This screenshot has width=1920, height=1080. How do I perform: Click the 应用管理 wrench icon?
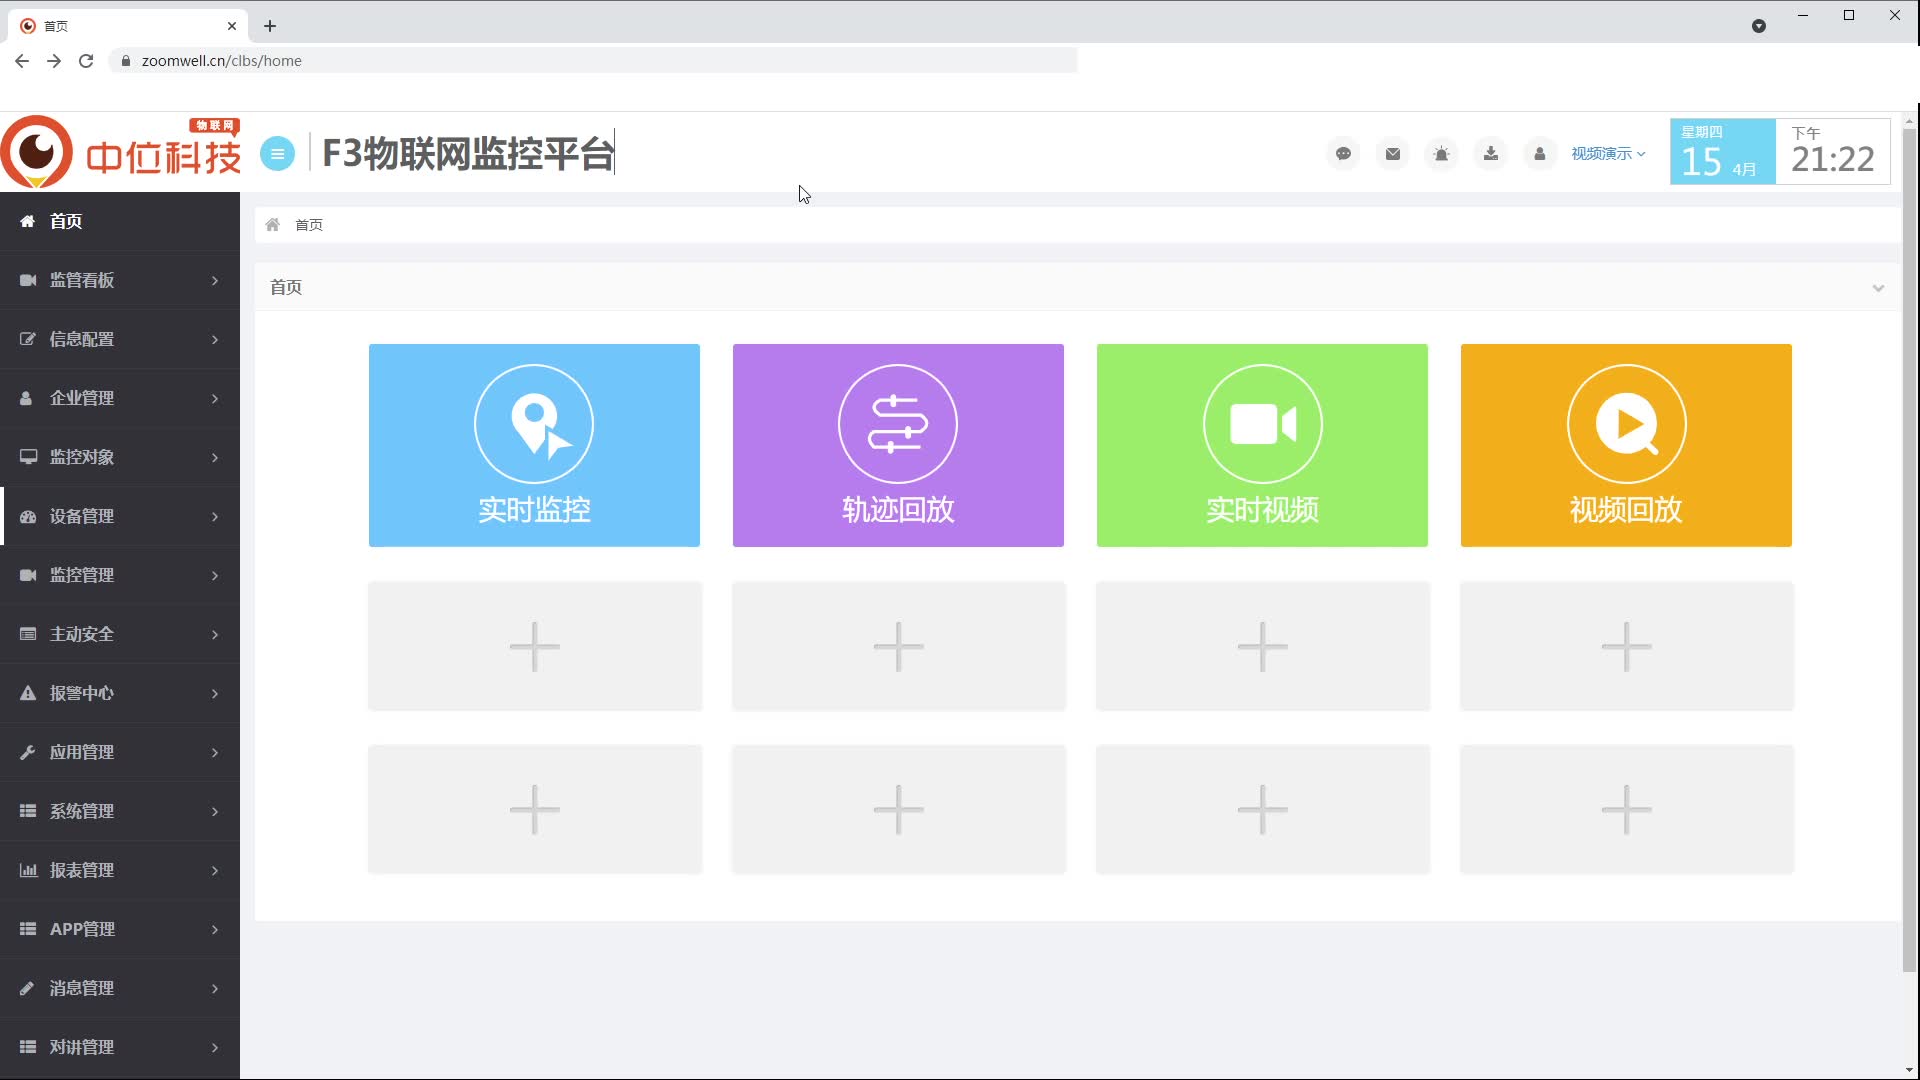tap(28, 752)
